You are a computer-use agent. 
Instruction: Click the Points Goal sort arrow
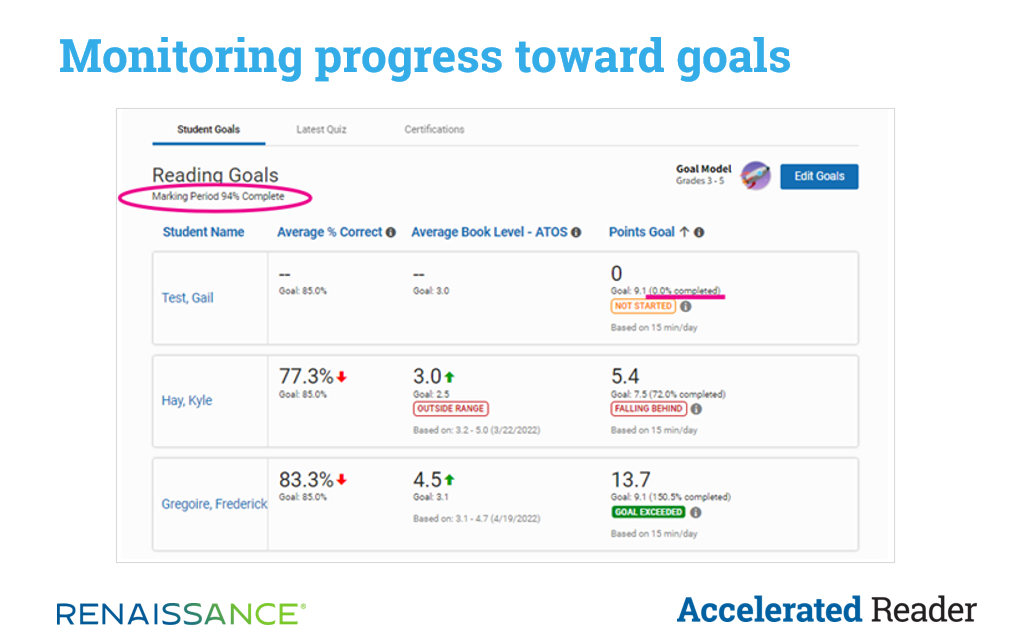(x=684, y=232)
